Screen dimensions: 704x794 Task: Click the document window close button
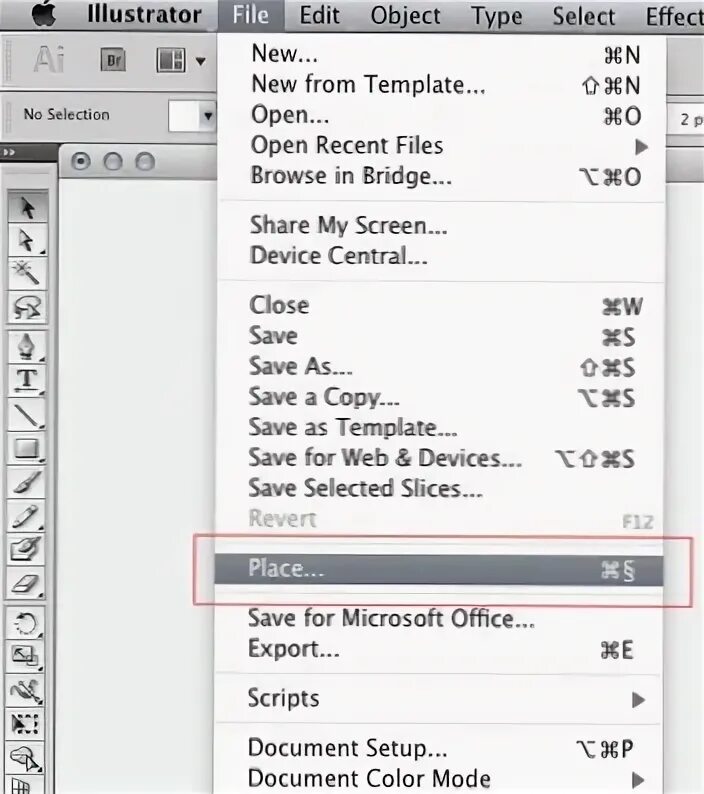pyautogui.click(x=81, y=162)
